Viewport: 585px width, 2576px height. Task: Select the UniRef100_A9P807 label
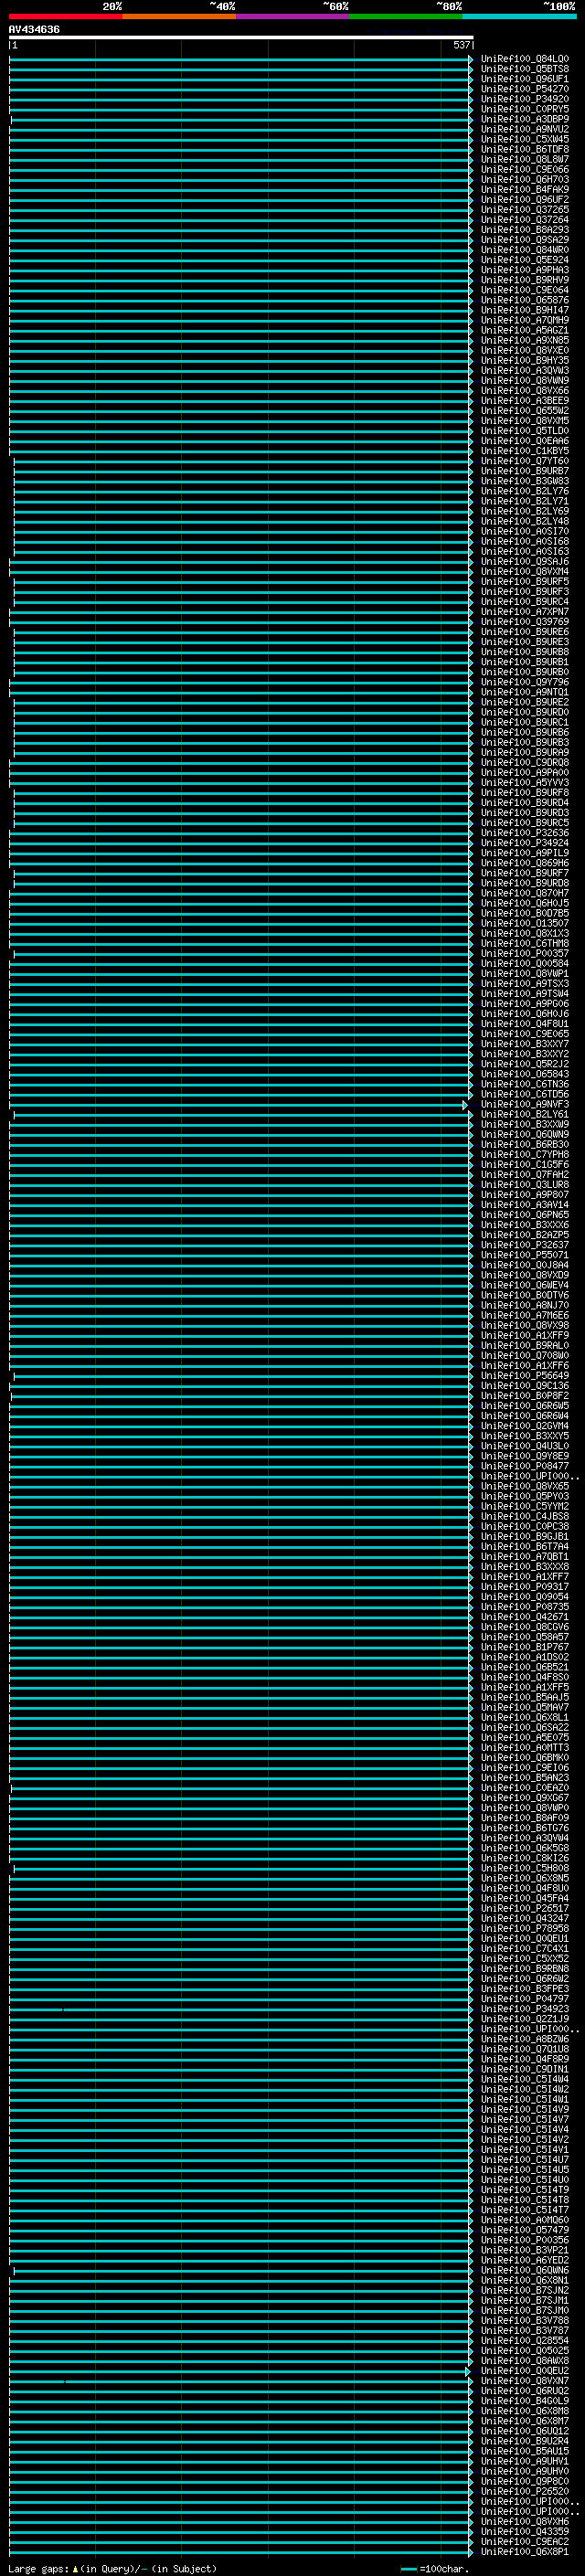tap(525, 1194)
